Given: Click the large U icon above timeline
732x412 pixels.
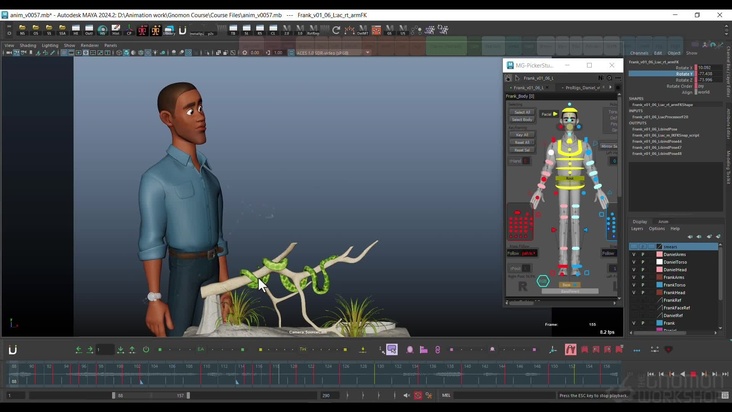Looking at the screenshot, I should point(13,349).
